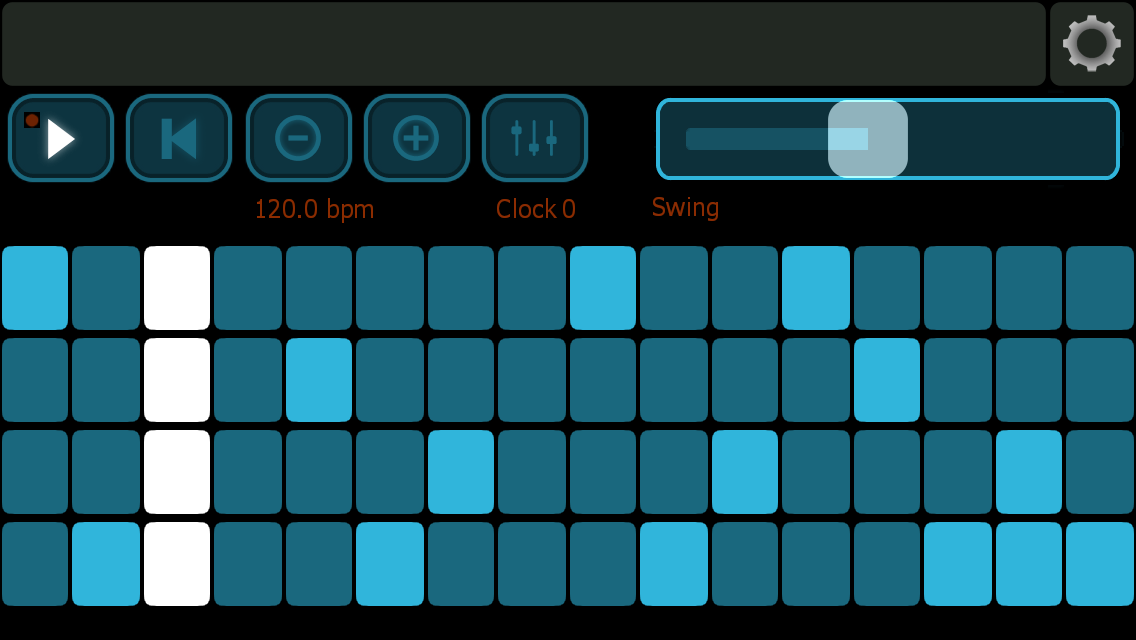
Task: Toggle the ninth step in the top row
Action: (x=603, y=288)
